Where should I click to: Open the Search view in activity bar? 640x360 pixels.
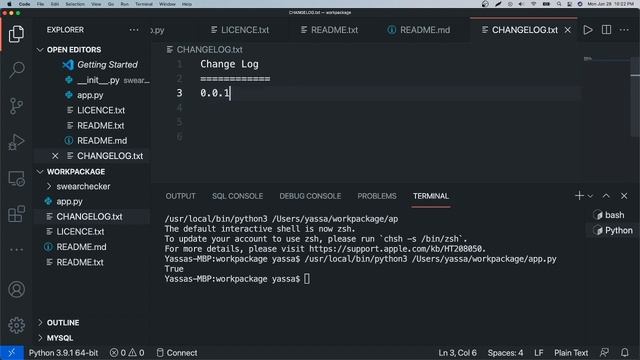pos(16,70)
